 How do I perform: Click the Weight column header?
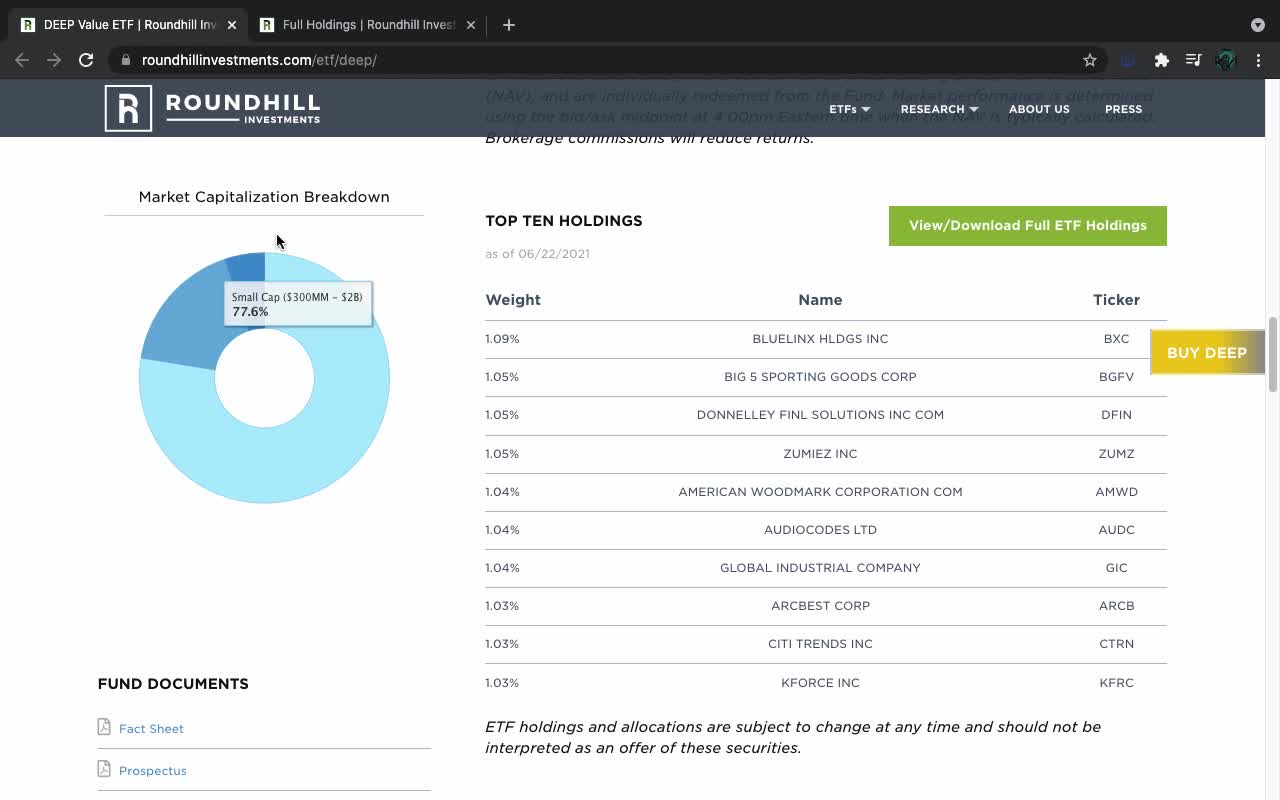(513, 300)
